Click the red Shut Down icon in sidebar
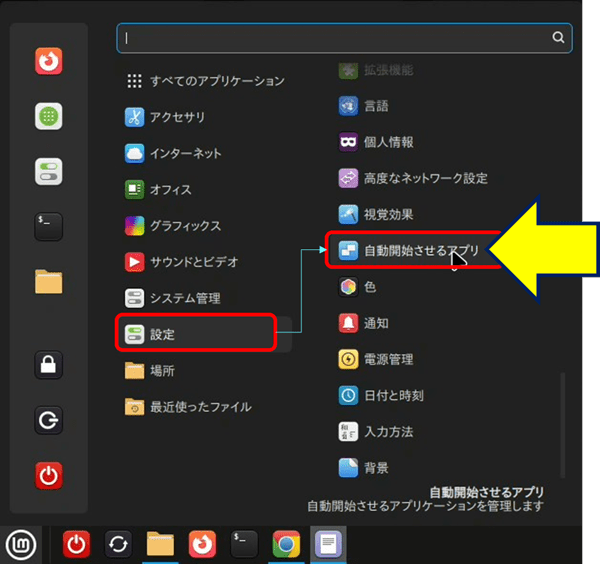600x564 pixels. point(49,476)
